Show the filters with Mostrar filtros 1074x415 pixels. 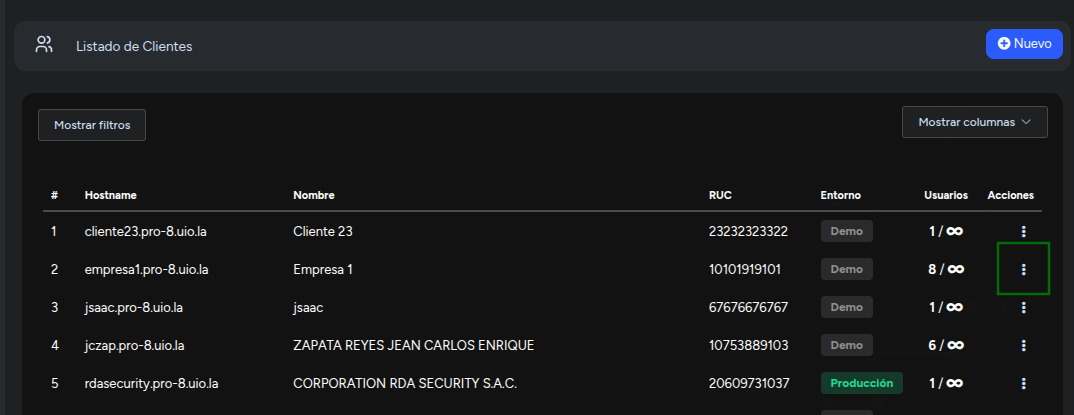(92, 125)
